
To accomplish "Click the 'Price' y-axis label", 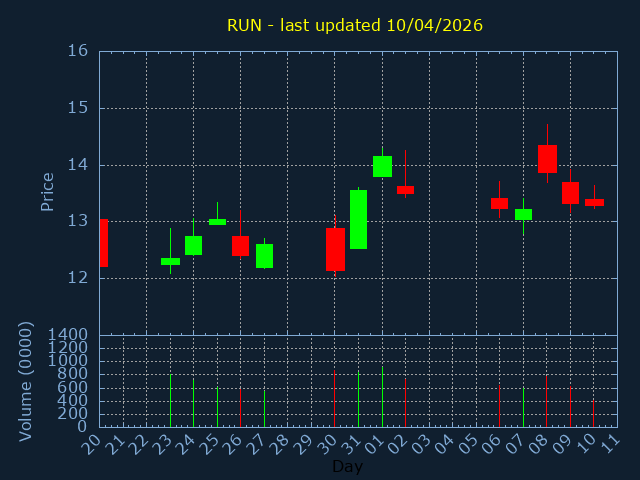I will click(47, 191).
